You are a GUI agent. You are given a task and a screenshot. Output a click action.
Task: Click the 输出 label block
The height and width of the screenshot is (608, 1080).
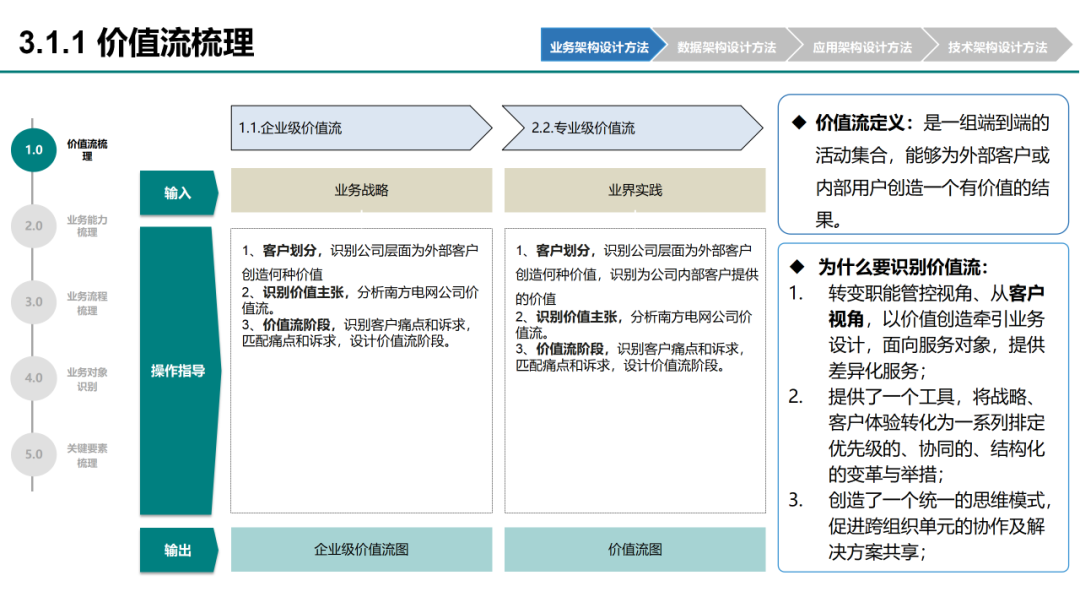pos(178,550)
